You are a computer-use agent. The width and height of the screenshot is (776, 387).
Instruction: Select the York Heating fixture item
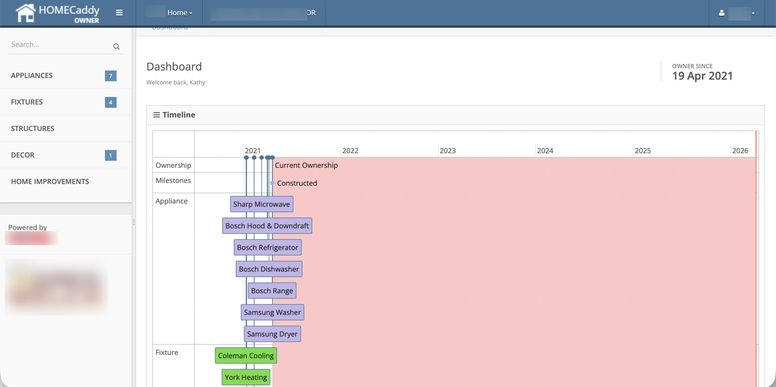click(x=246, y=378)
